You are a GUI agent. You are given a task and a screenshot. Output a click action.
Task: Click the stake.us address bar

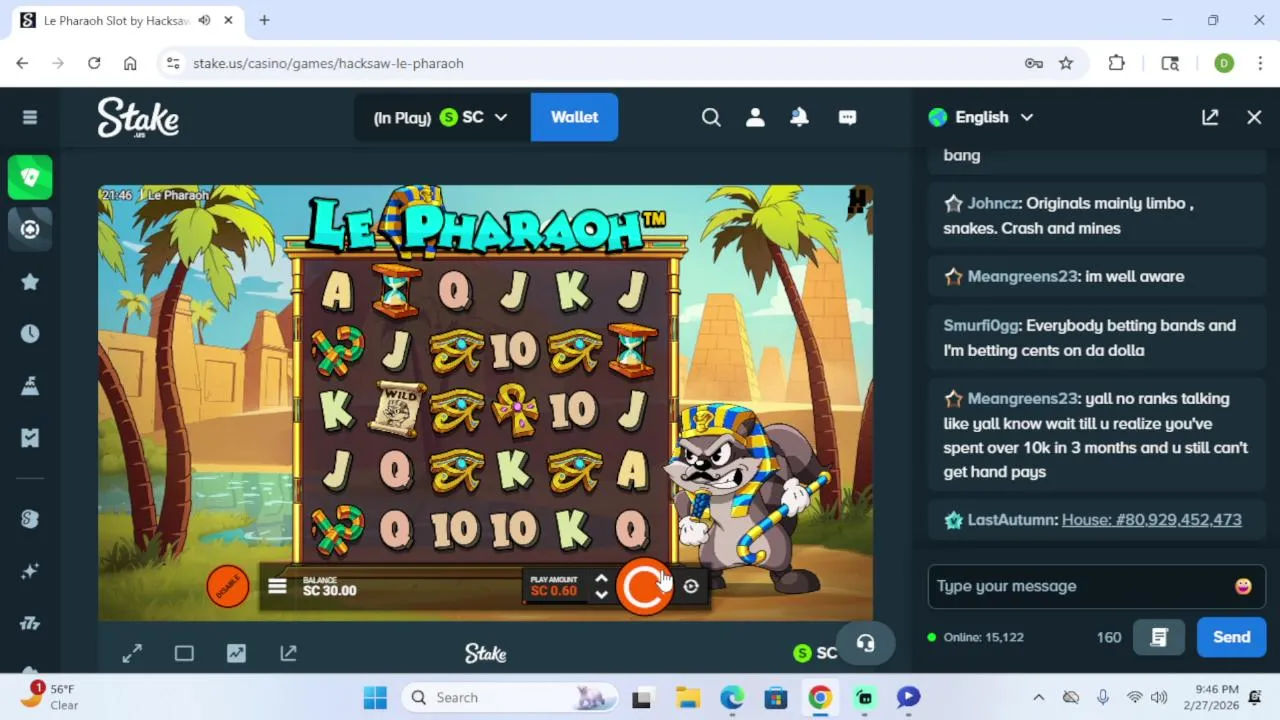[x=600, y=63]
